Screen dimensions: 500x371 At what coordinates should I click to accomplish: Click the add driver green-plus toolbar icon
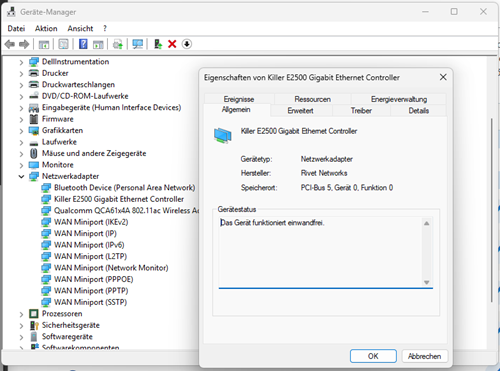(158, 44)
